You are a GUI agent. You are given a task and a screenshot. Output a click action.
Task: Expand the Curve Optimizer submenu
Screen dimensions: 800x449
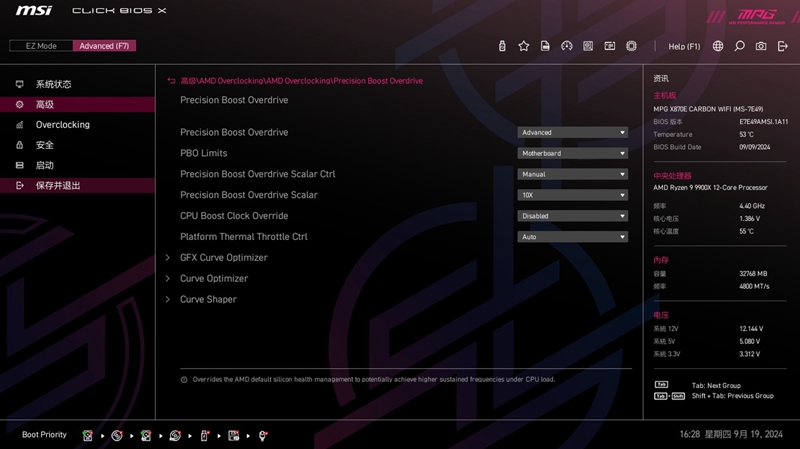[213, 279]
